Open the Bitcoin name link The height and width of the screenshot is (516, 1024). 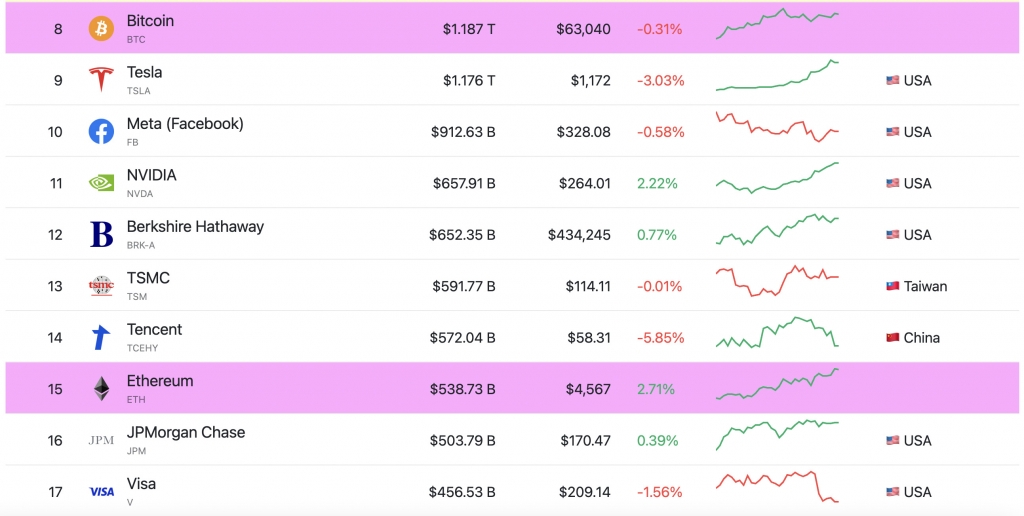click(x=150, y=21)
